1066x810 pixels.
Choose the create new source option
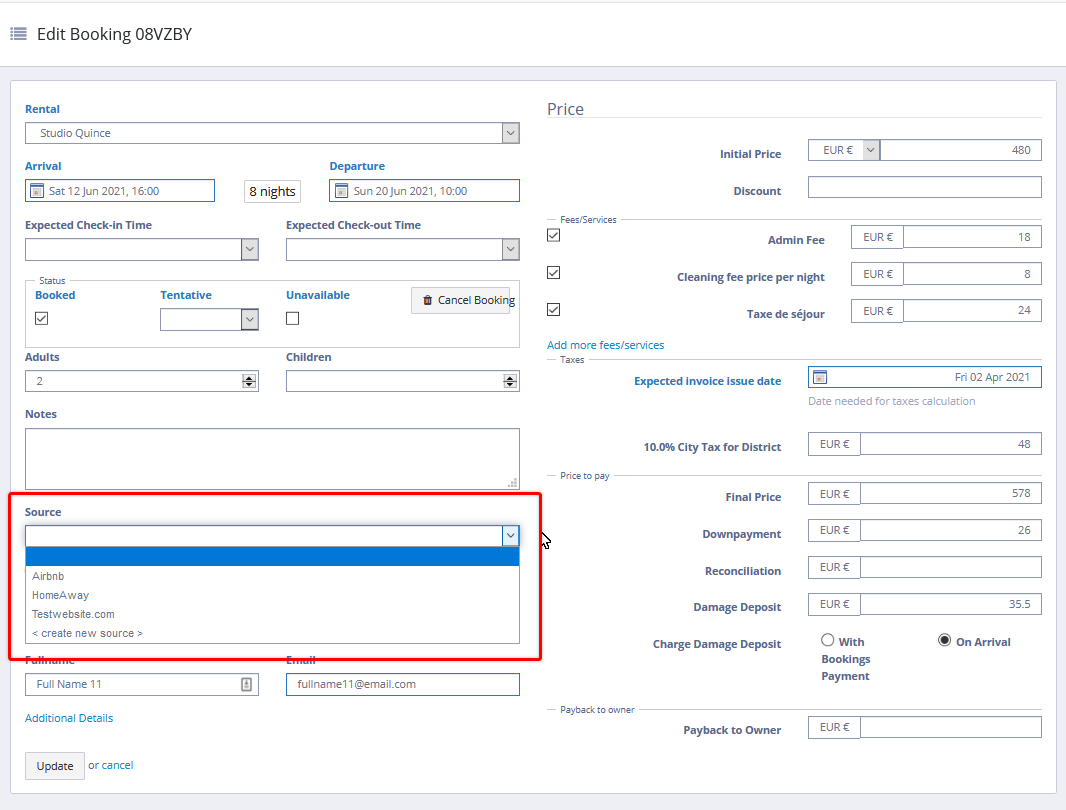87,633
